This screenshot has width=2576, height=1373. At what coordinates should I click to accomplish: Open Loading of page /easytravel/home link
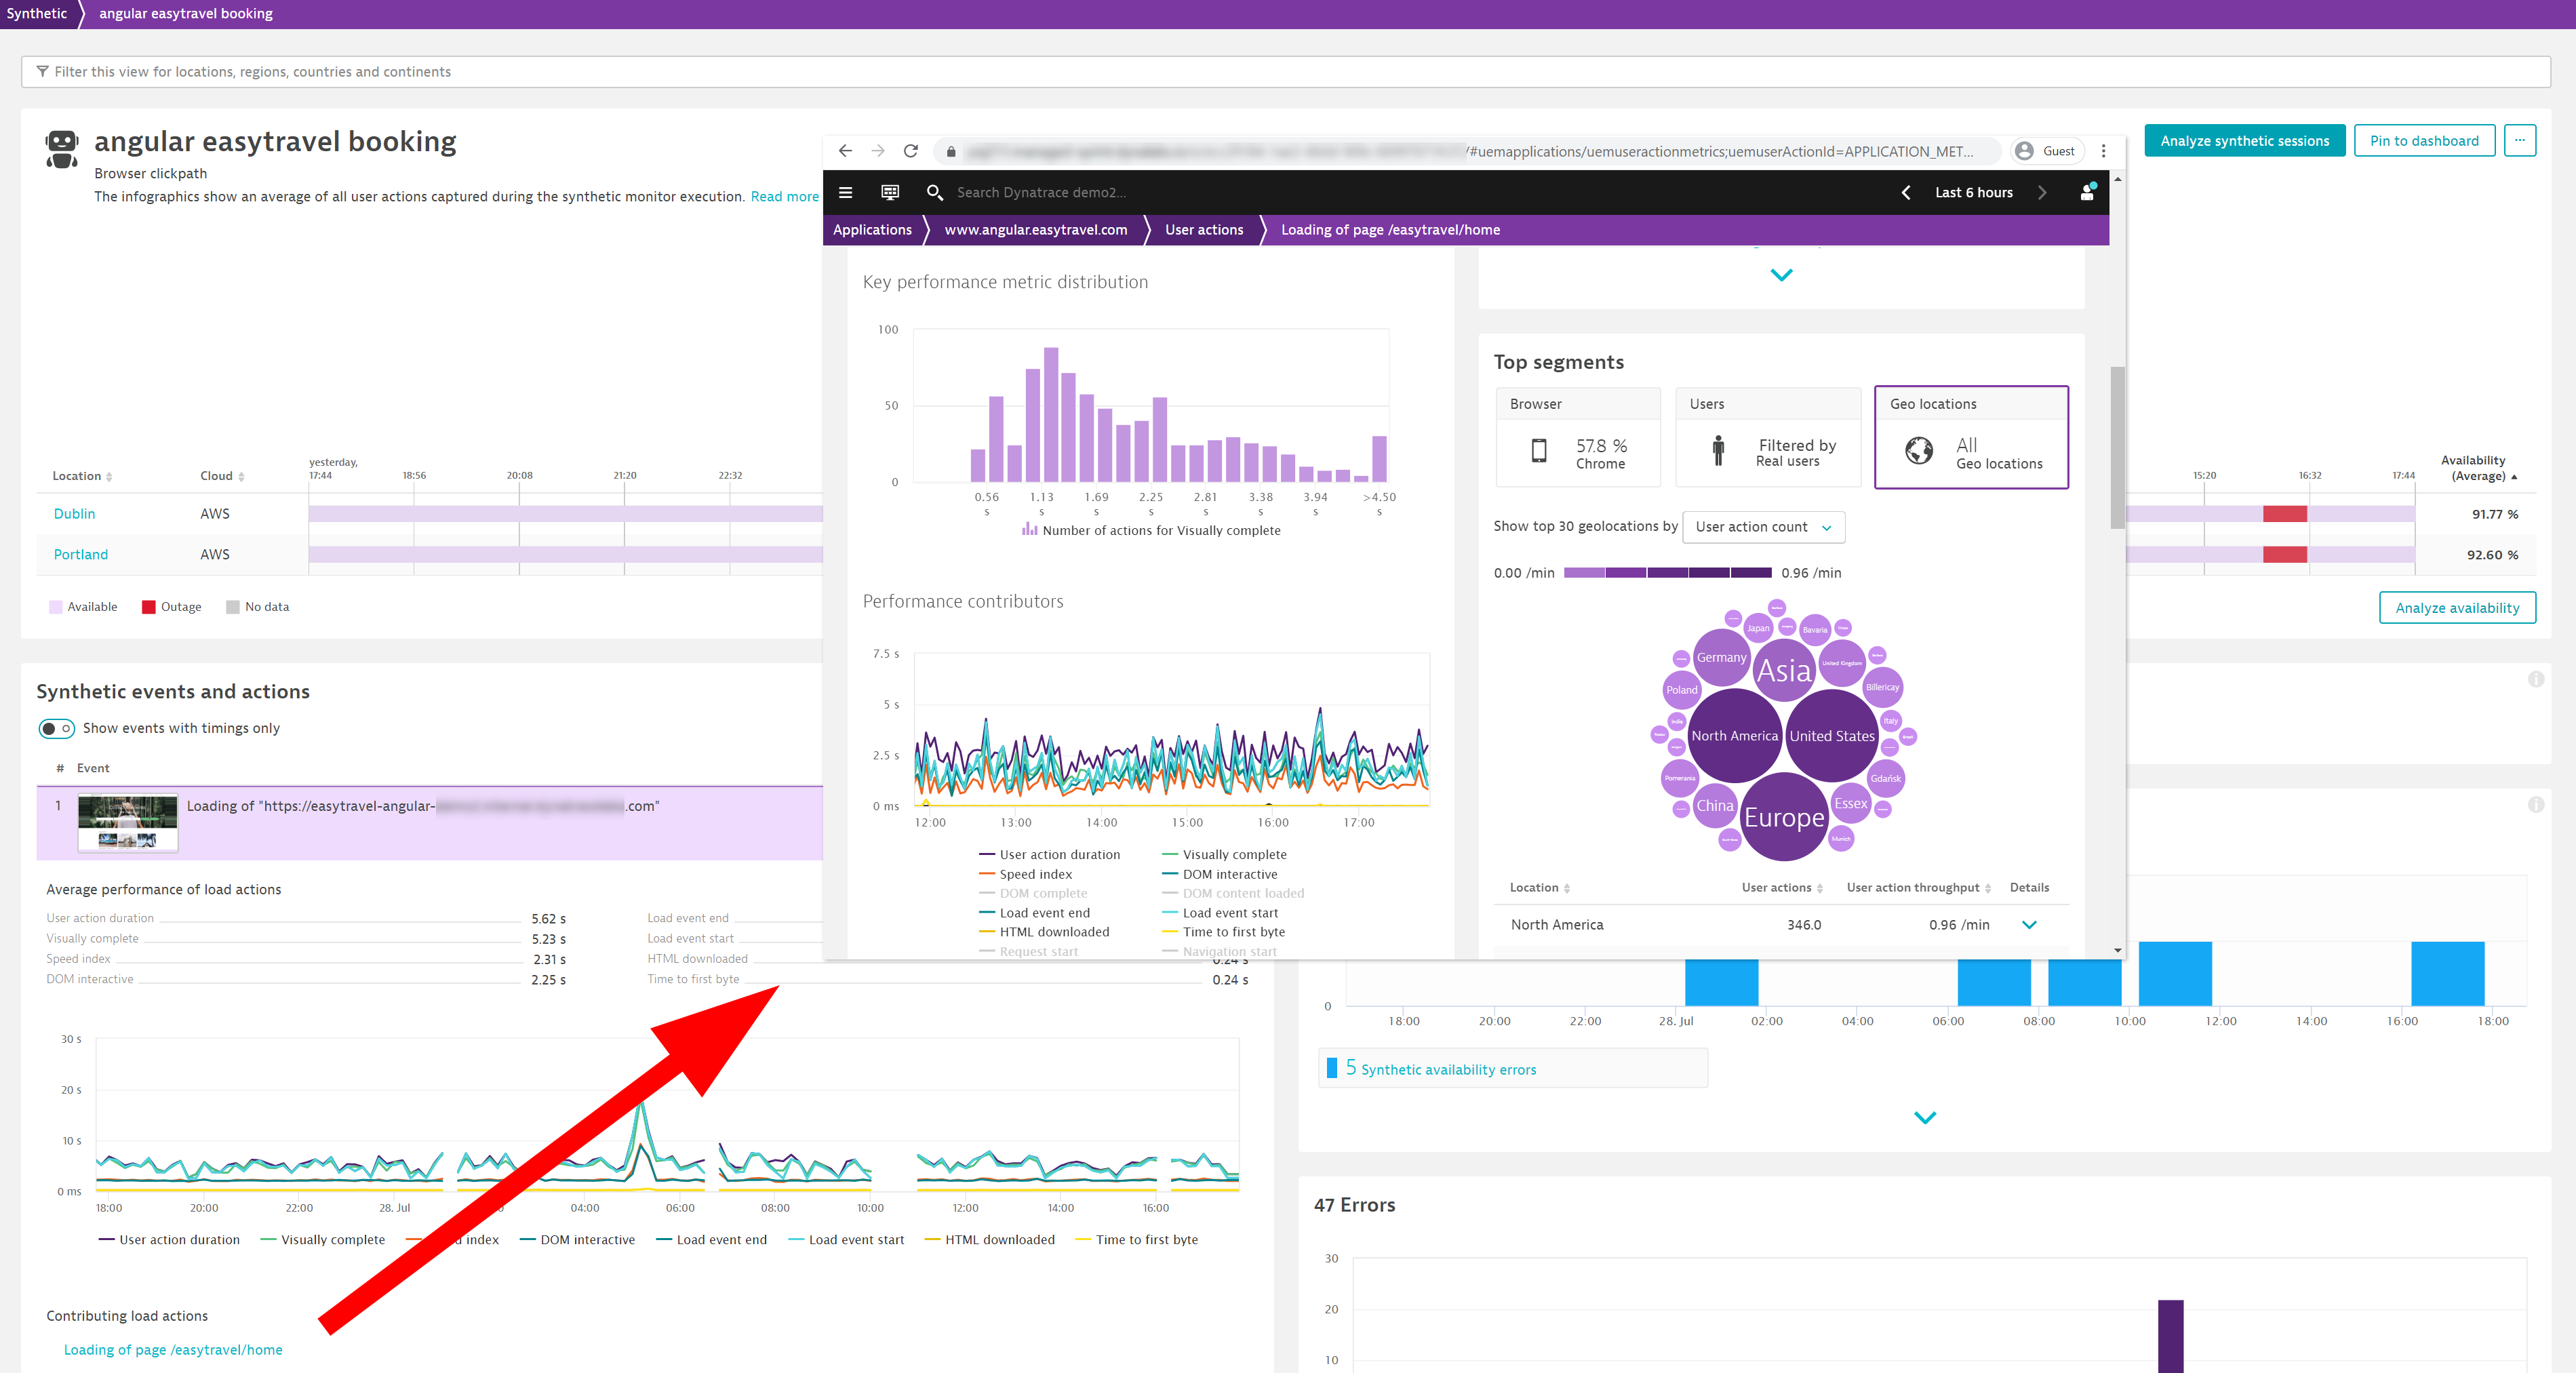point(173,1350)
